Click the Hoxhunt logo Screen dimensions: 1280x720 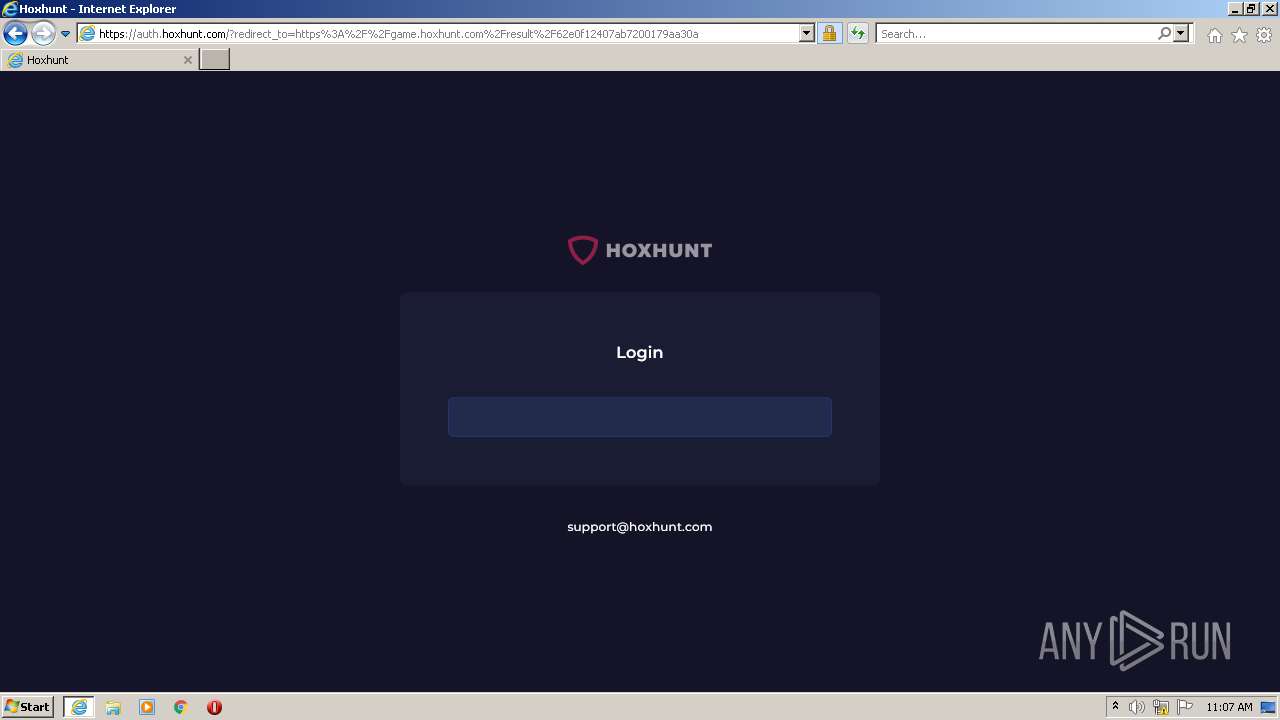coord(640,250)
